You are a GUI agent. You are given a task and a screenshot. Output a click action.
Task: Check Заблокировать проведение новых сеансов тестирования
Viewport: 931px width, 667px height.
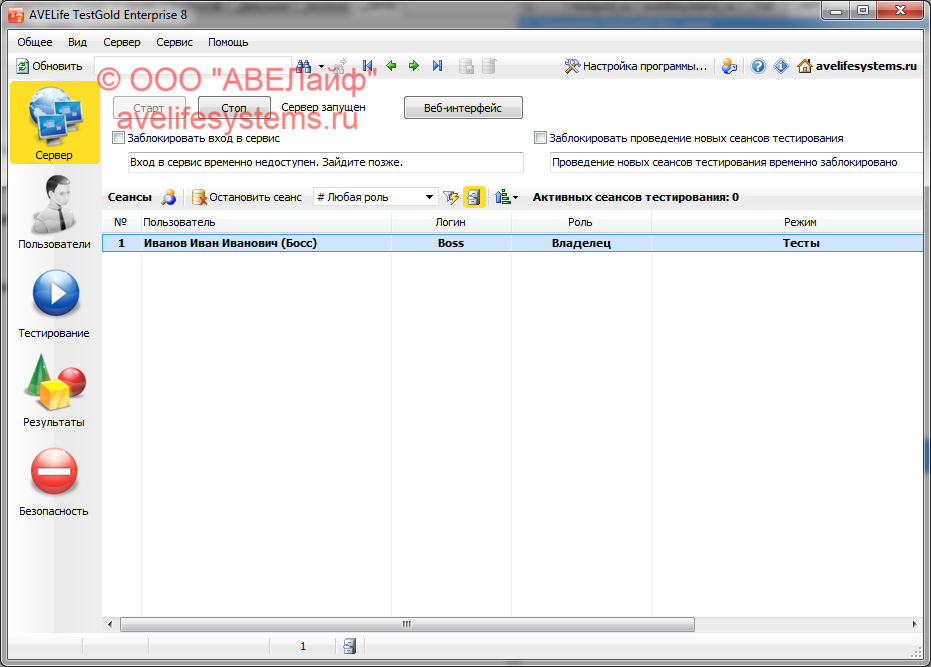(x=540, y=137)
